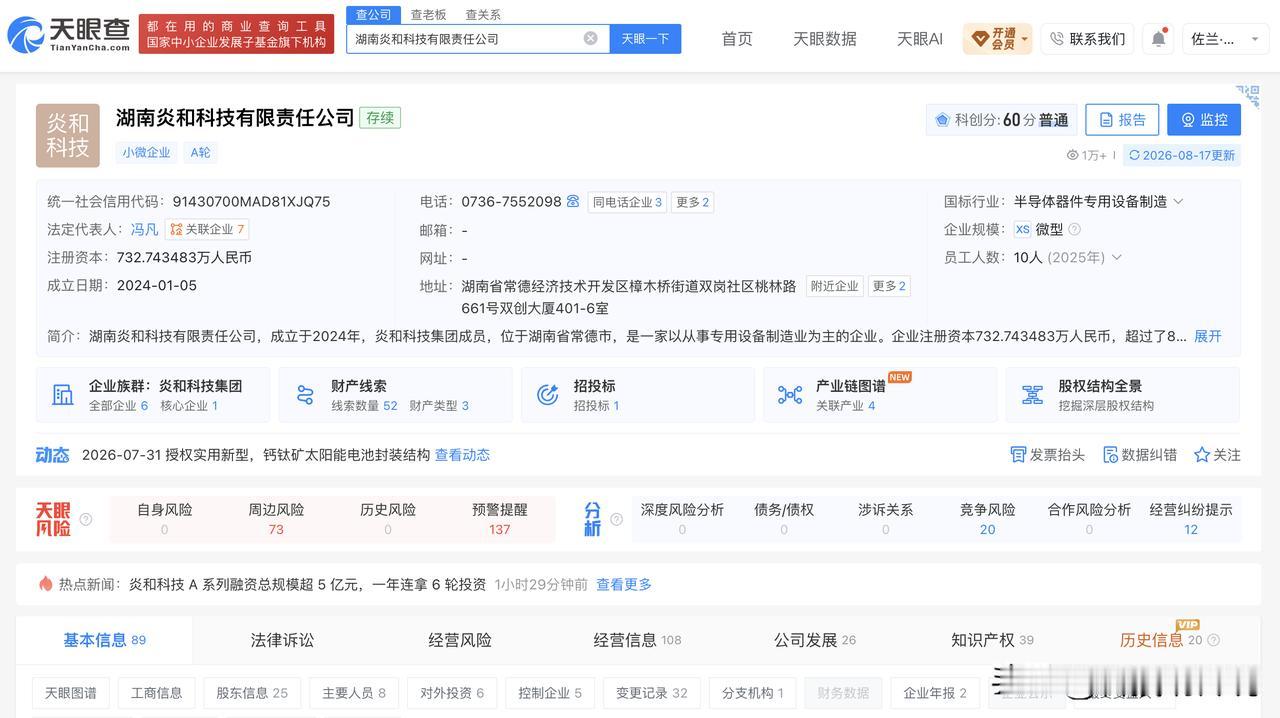Open the 法律诉讼 tab
The image size is (1280, 718).
click(282, 640)
